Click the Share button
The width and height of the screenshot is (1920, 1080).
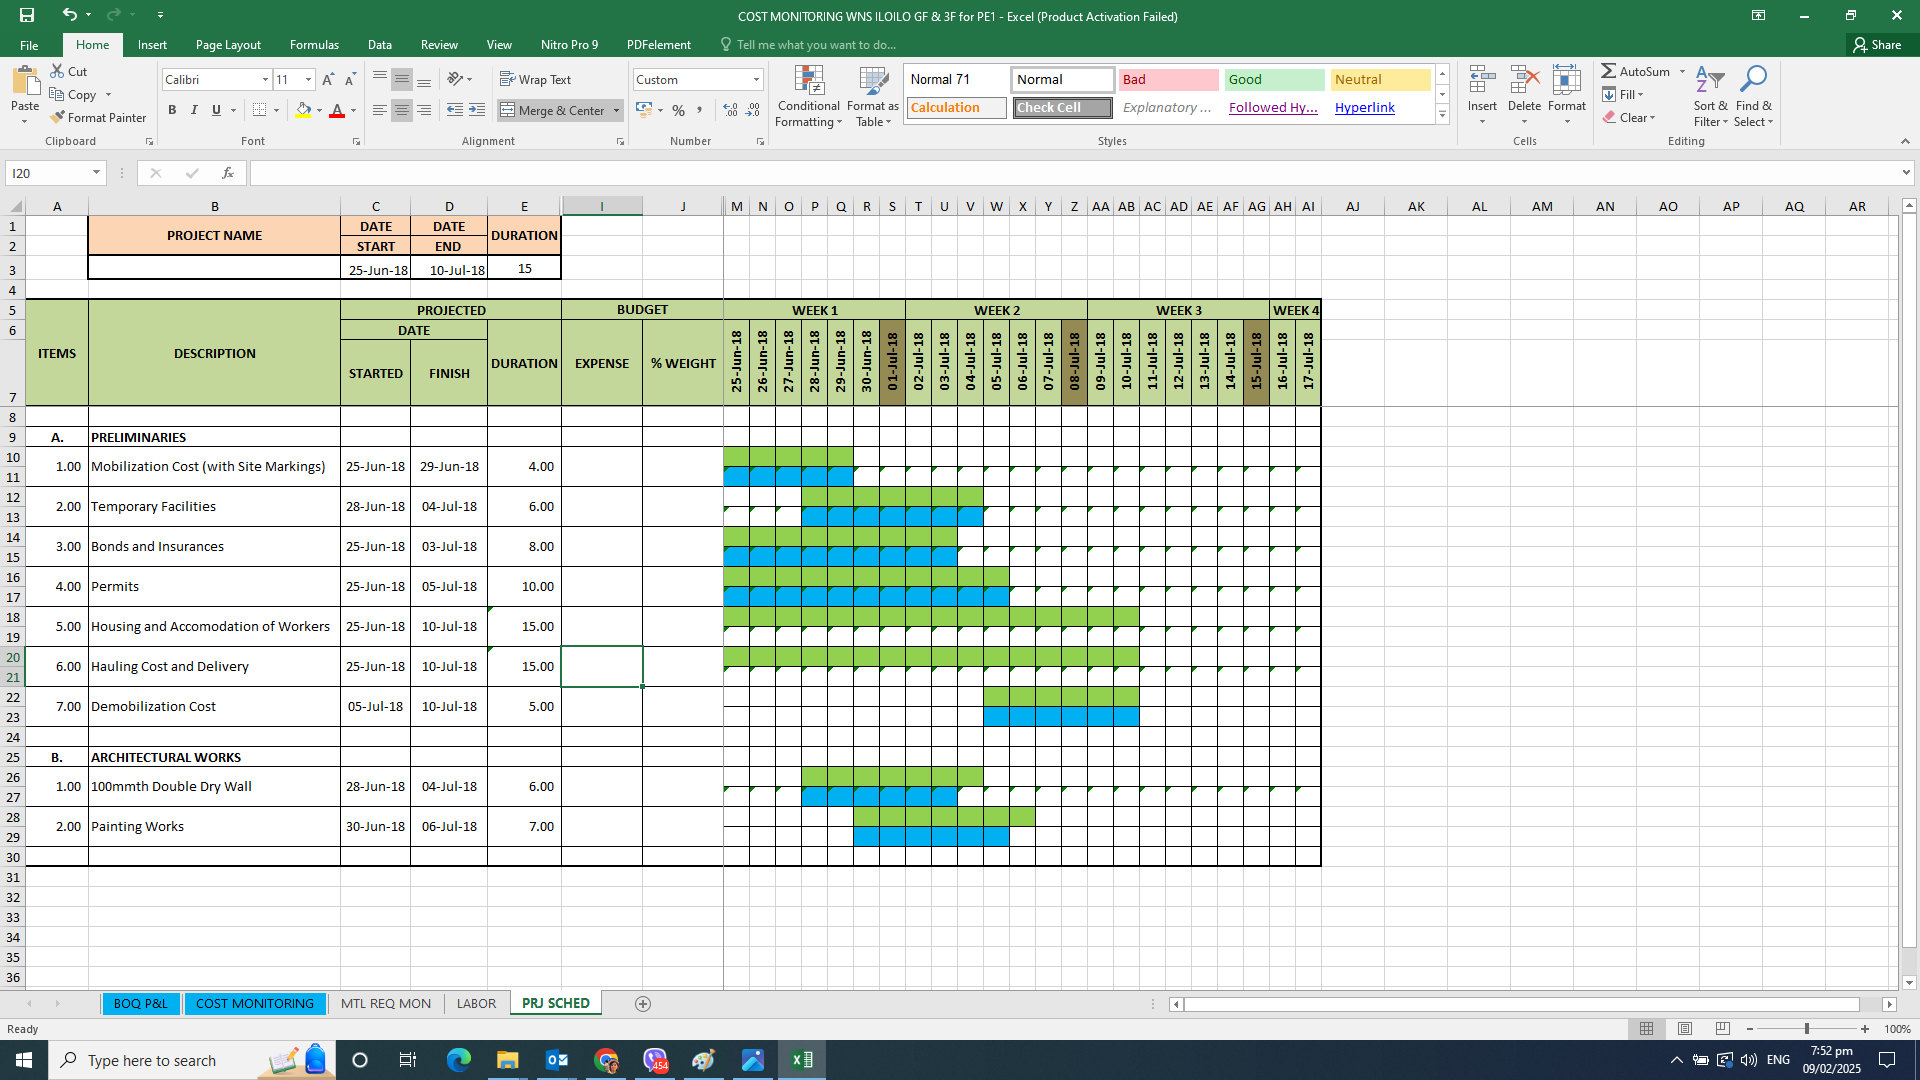(1877, 44)
